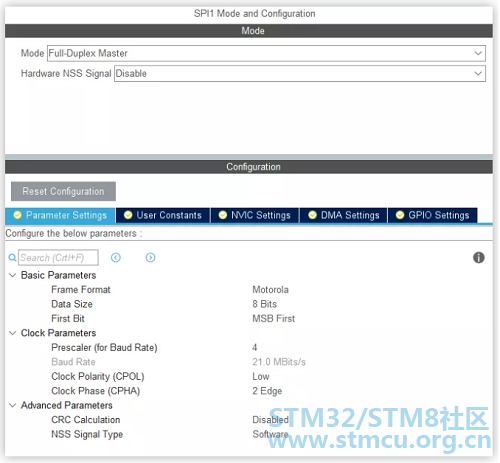Click the GPIO Settings tab check icon

tap(400, 215)
